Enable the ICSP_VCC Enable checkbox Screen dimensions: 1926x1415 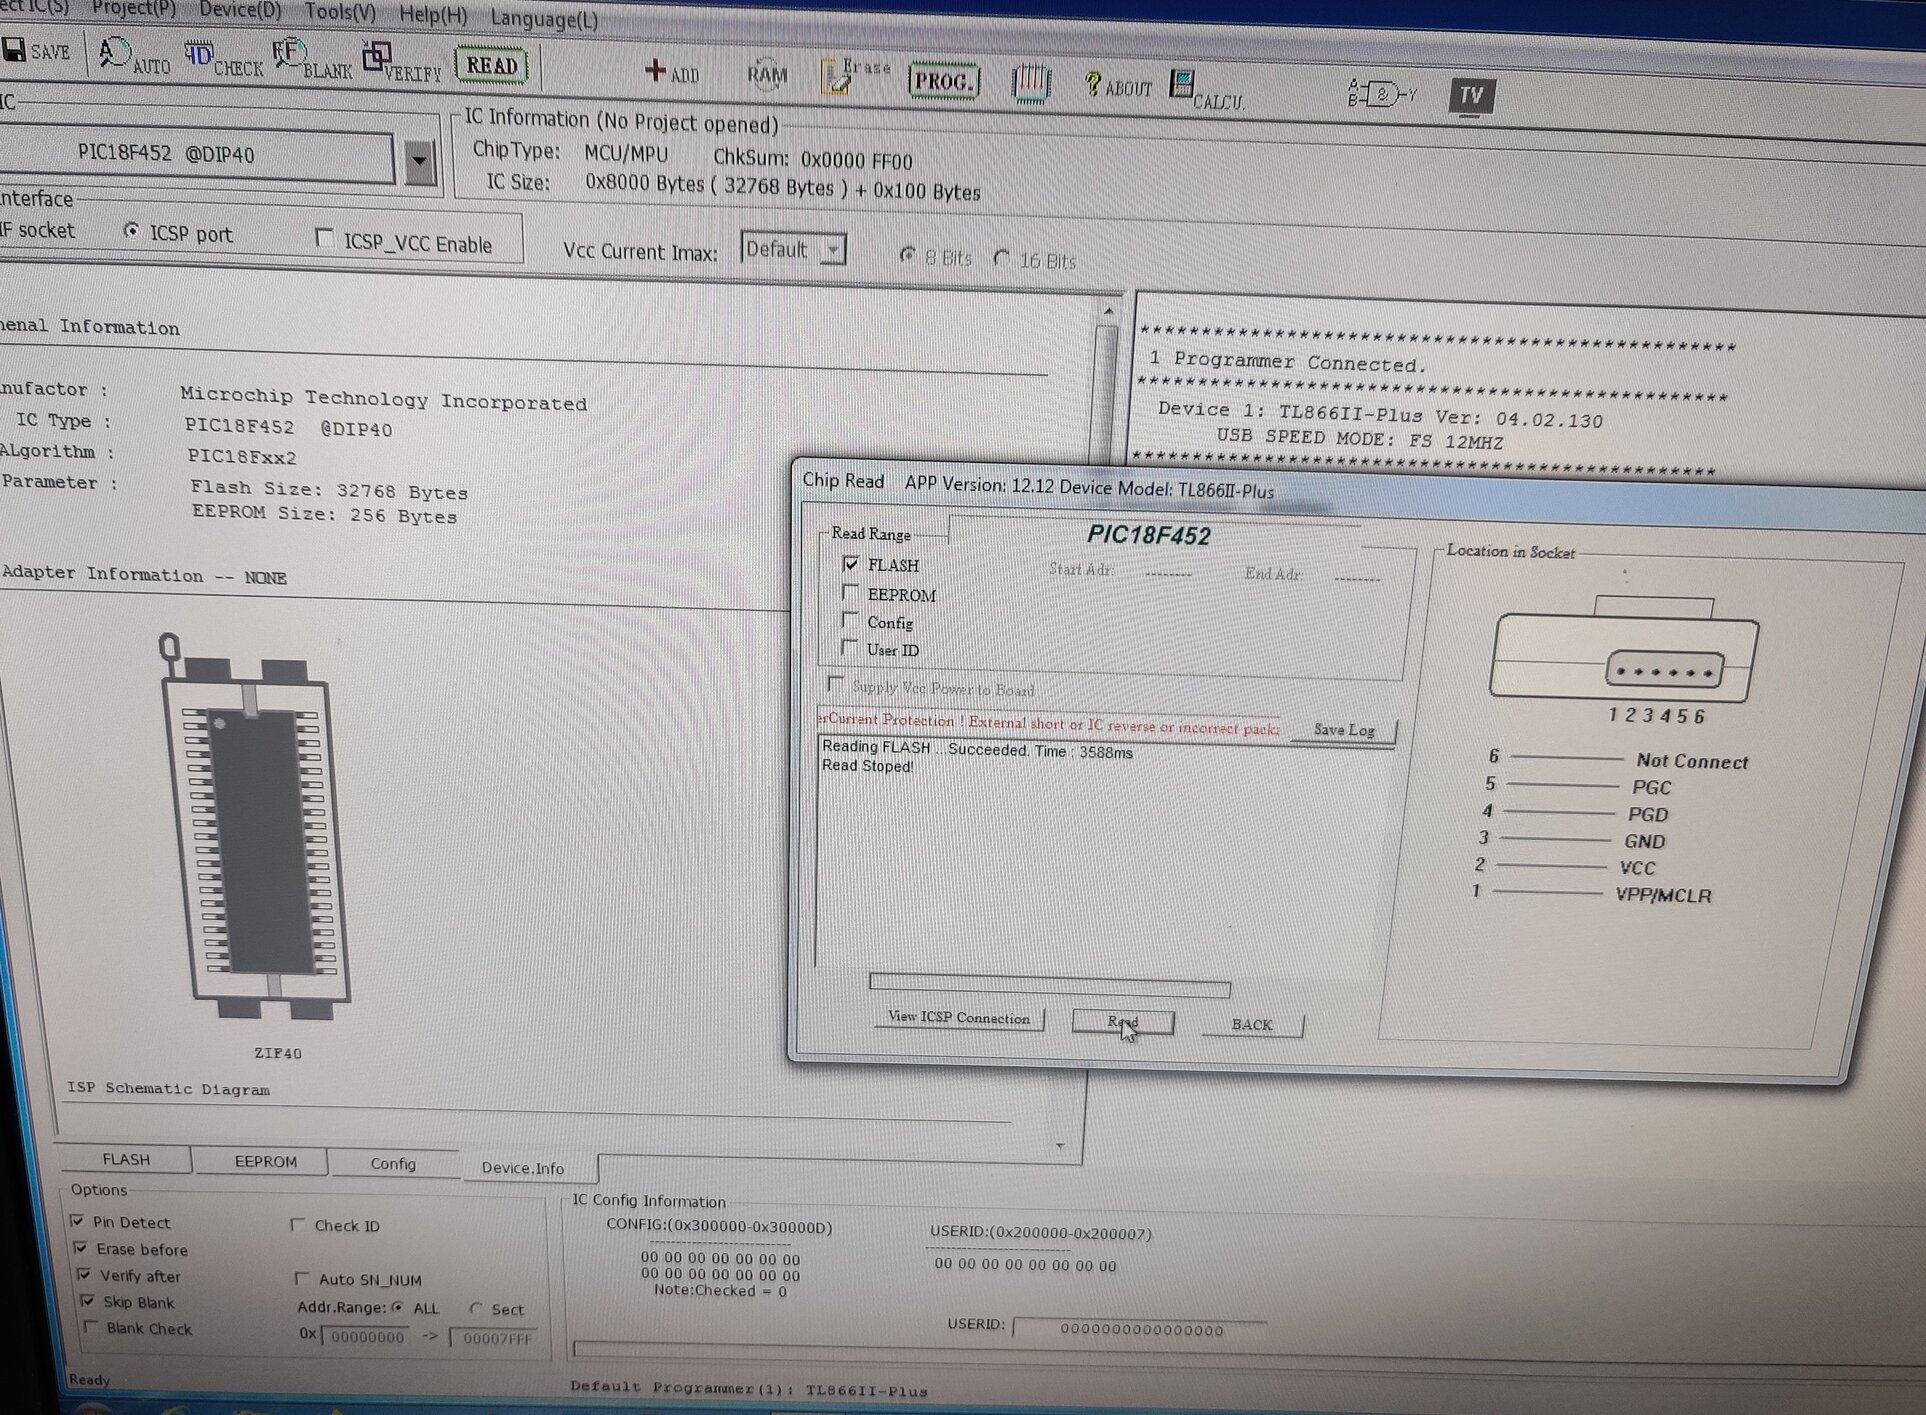pyautogui.click(x=324, y=239)
